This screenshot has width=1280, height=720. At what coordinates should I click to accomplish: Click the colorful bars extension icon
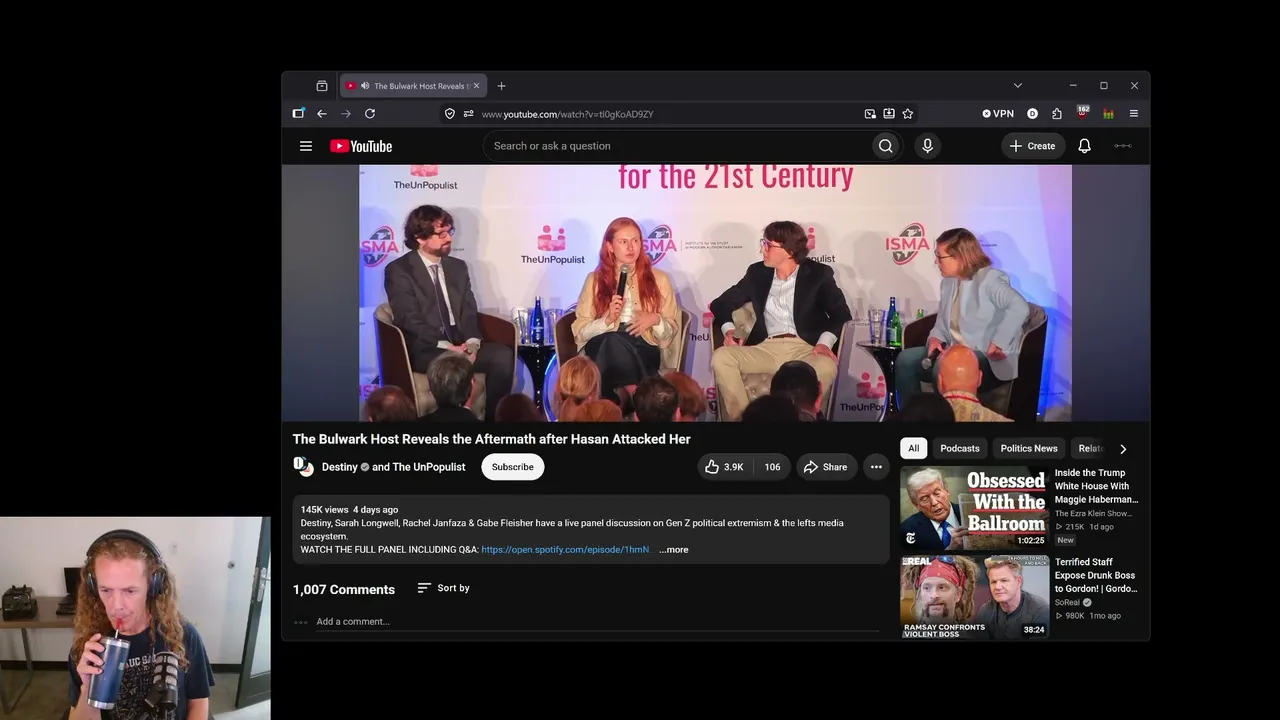point(1108,114)
